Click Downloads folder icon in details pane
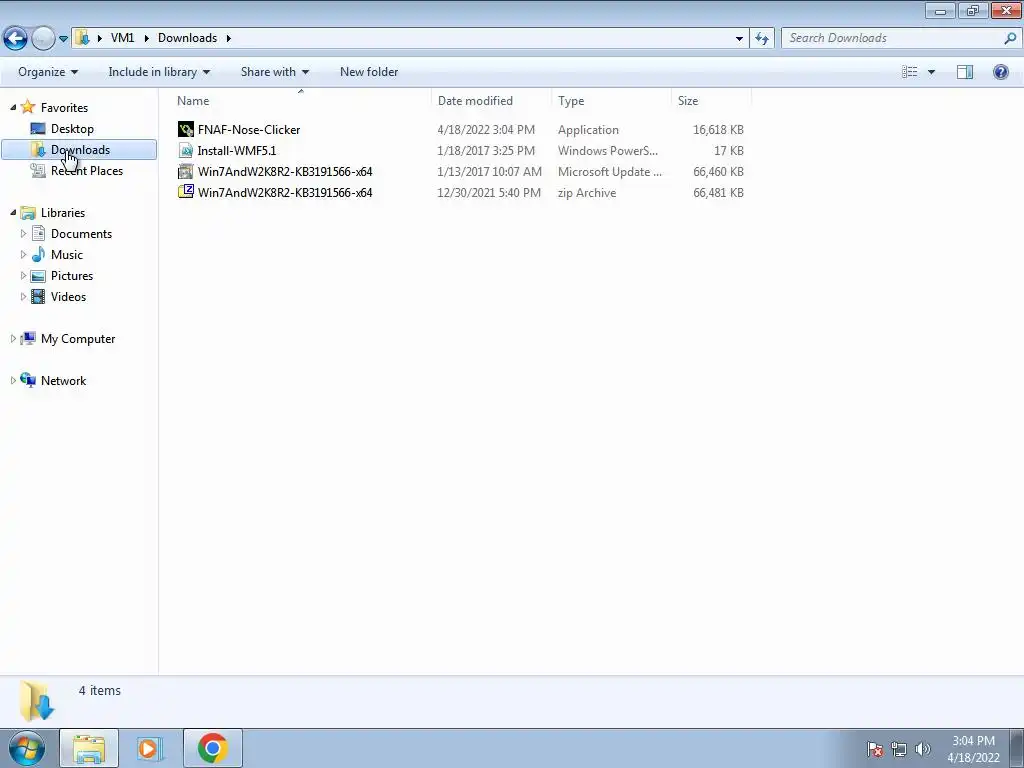Viewport: 1024px width, 768px height. (37, 701)
